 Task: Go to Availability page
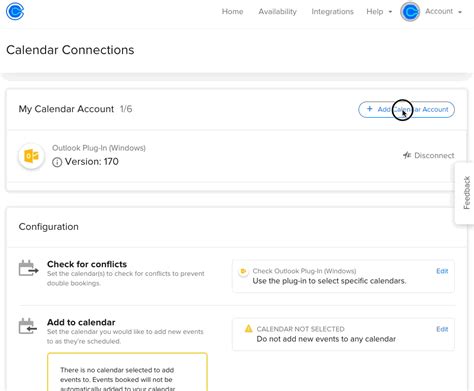[x=277, y=12]
